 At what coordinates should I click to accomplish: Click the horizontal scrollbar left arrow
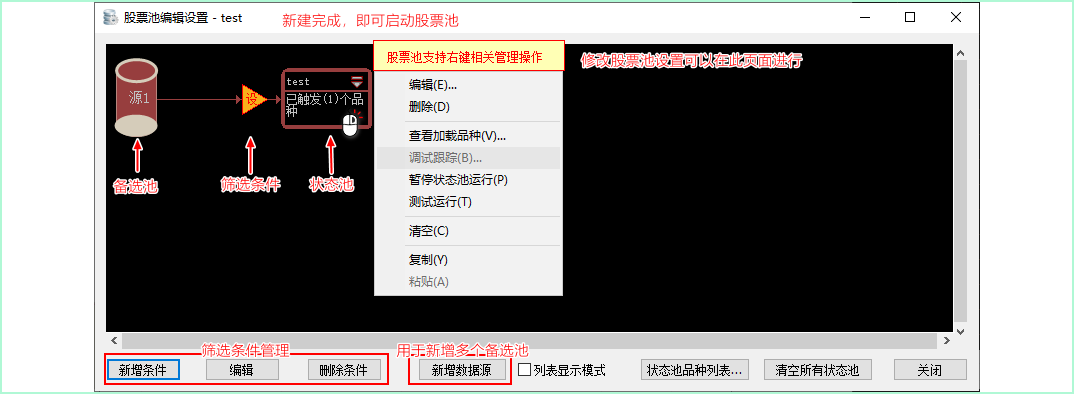[113, 341]
